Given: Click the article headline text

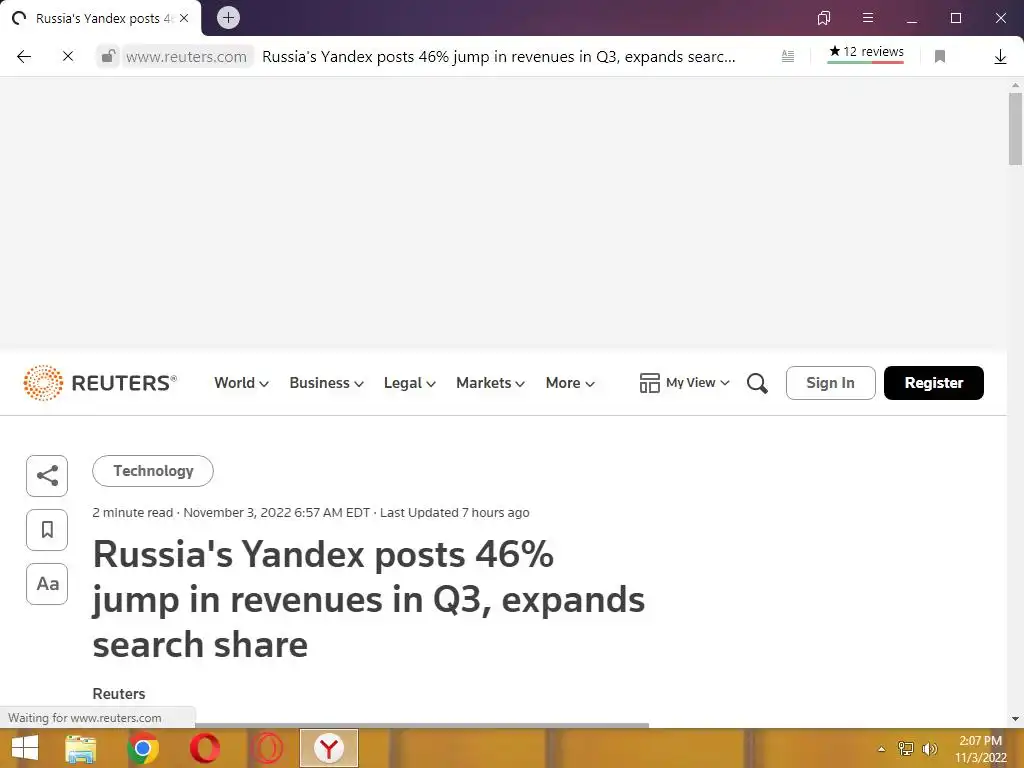Looking at the screenshot, I should pyautogui.click(x=368, y=600).
